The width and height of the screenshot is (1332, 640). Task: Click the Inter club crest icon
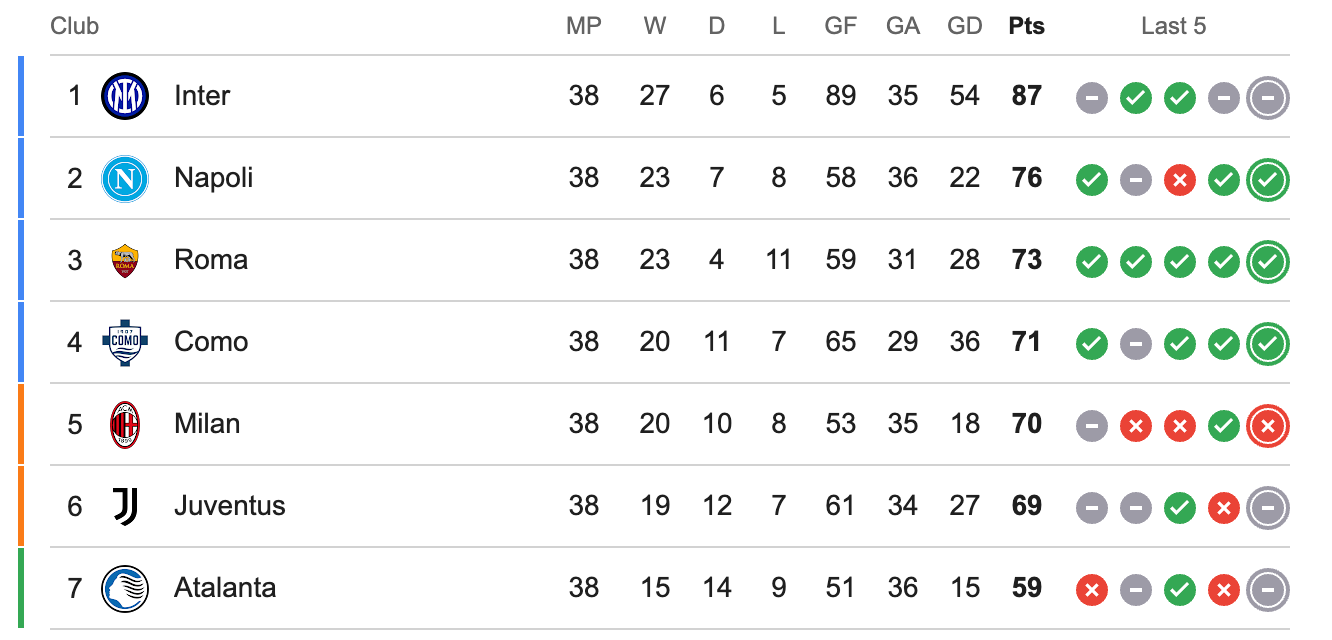(x=125, y=96)
